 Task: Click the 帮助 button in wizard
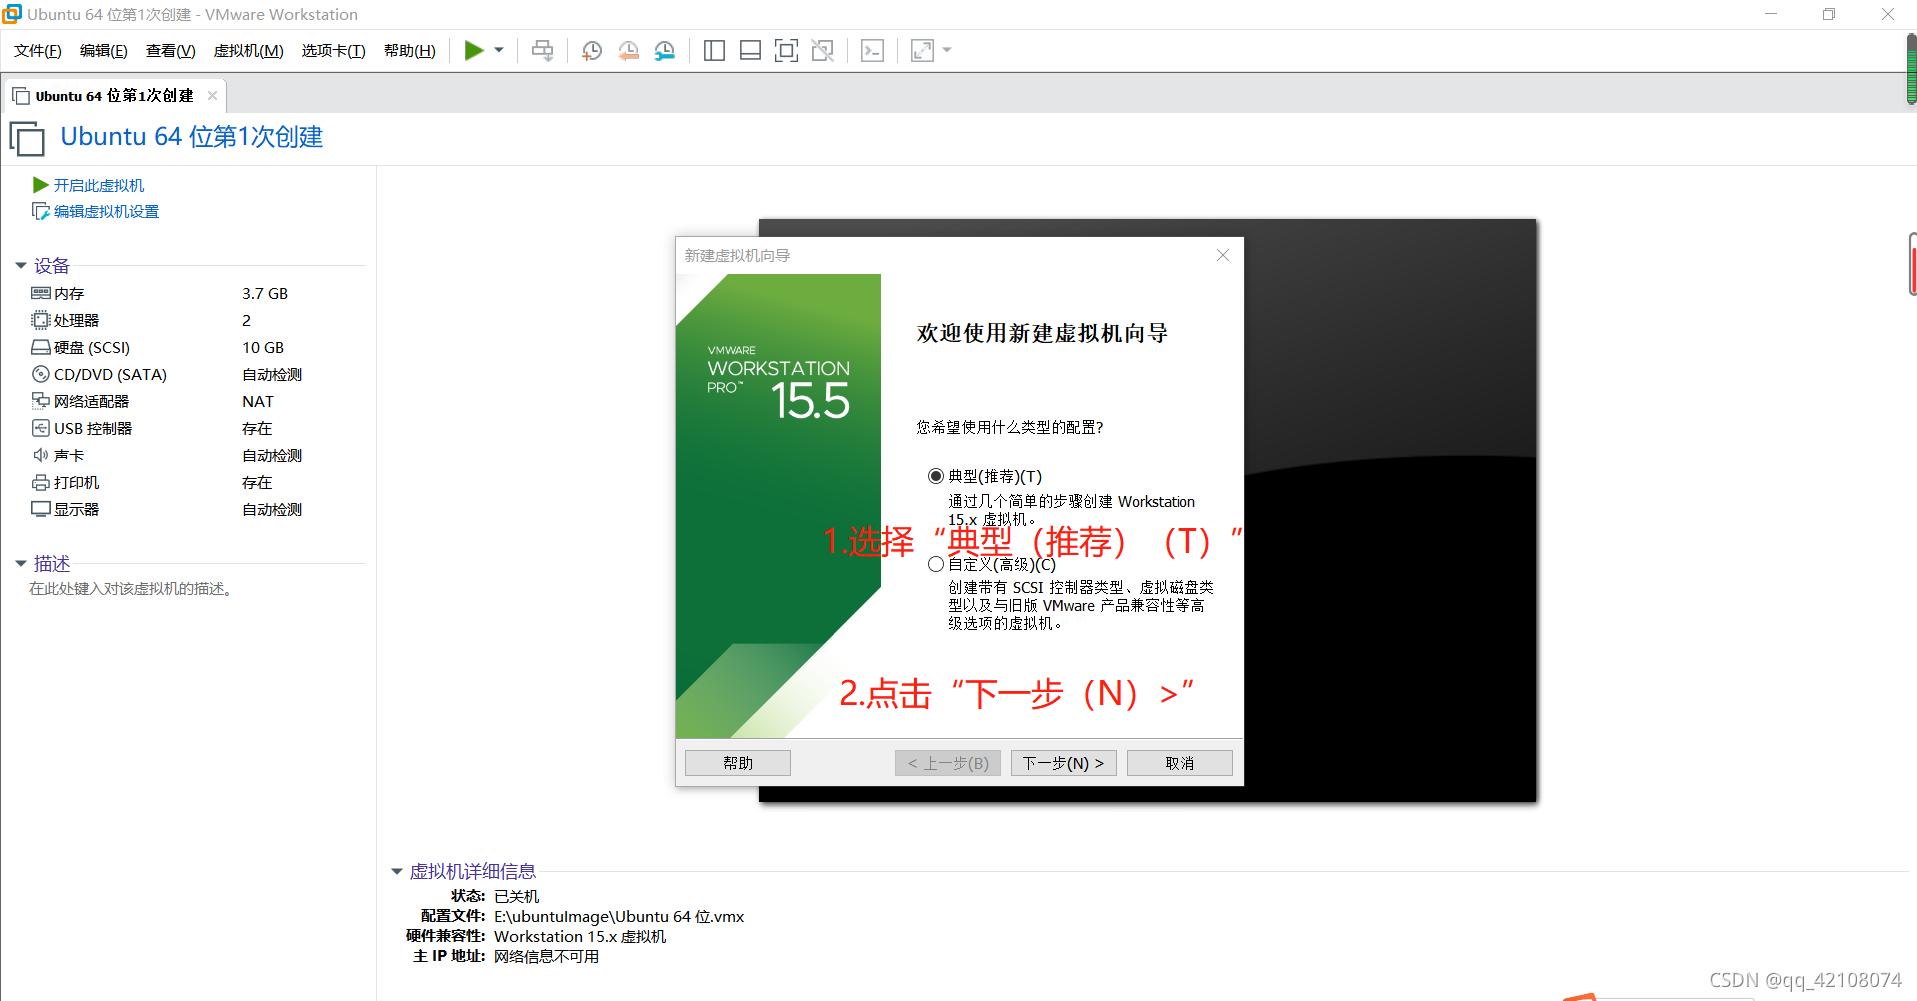pos(738,763)
